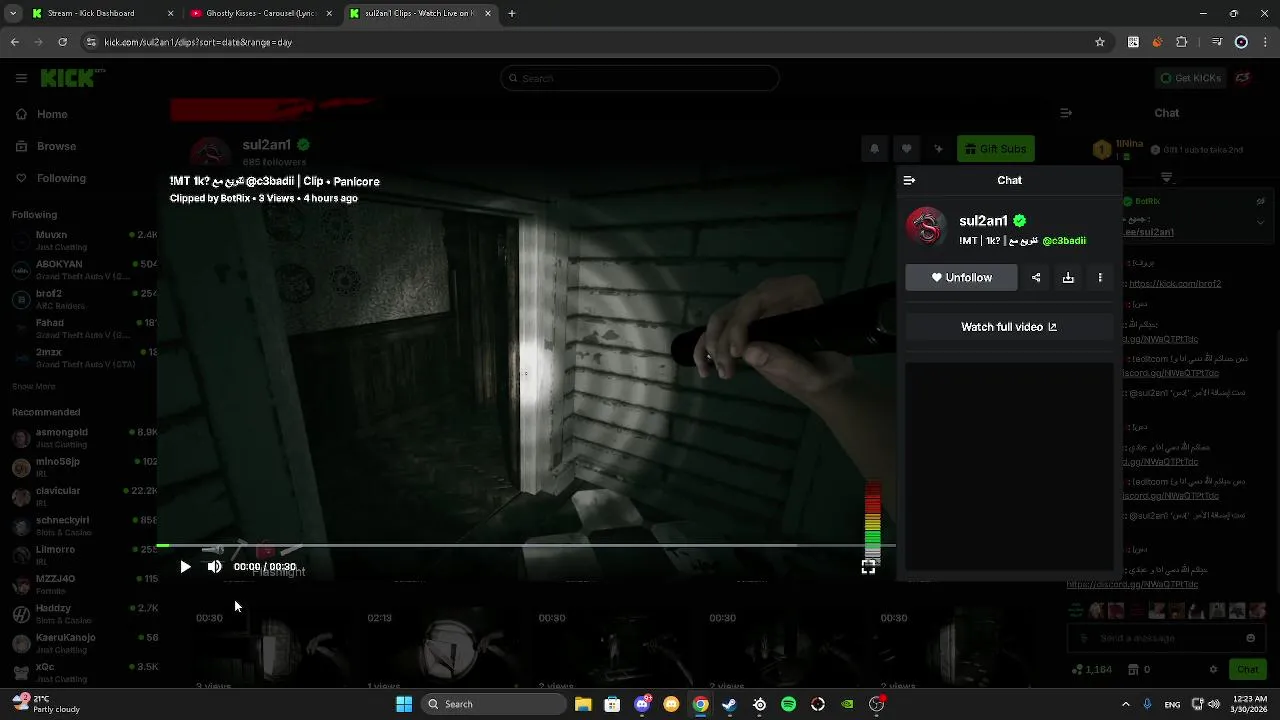This screenshot has width=1280, height=720.
Task: Open Steam from the taskbar
Action: point(730,704)
